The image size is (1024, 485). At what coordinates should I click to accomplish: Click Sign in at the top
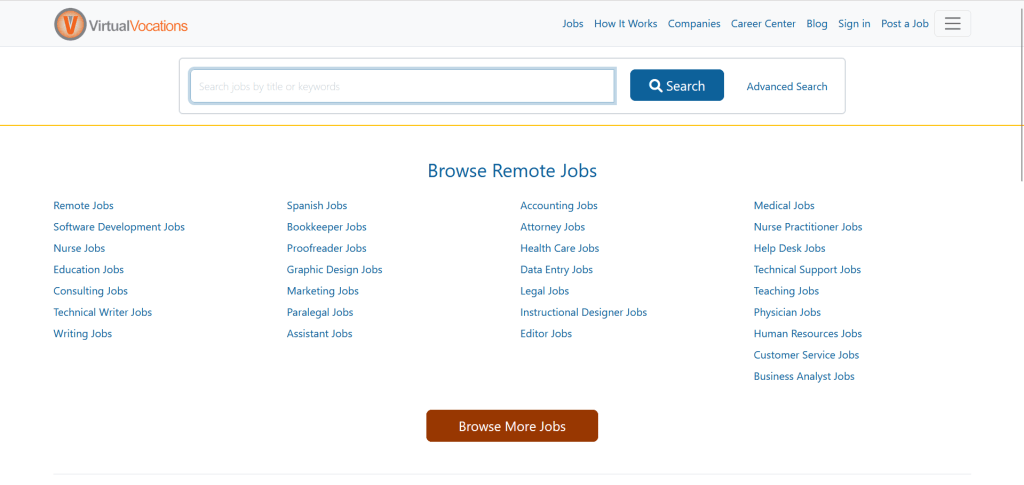click(x=854, y=23)
